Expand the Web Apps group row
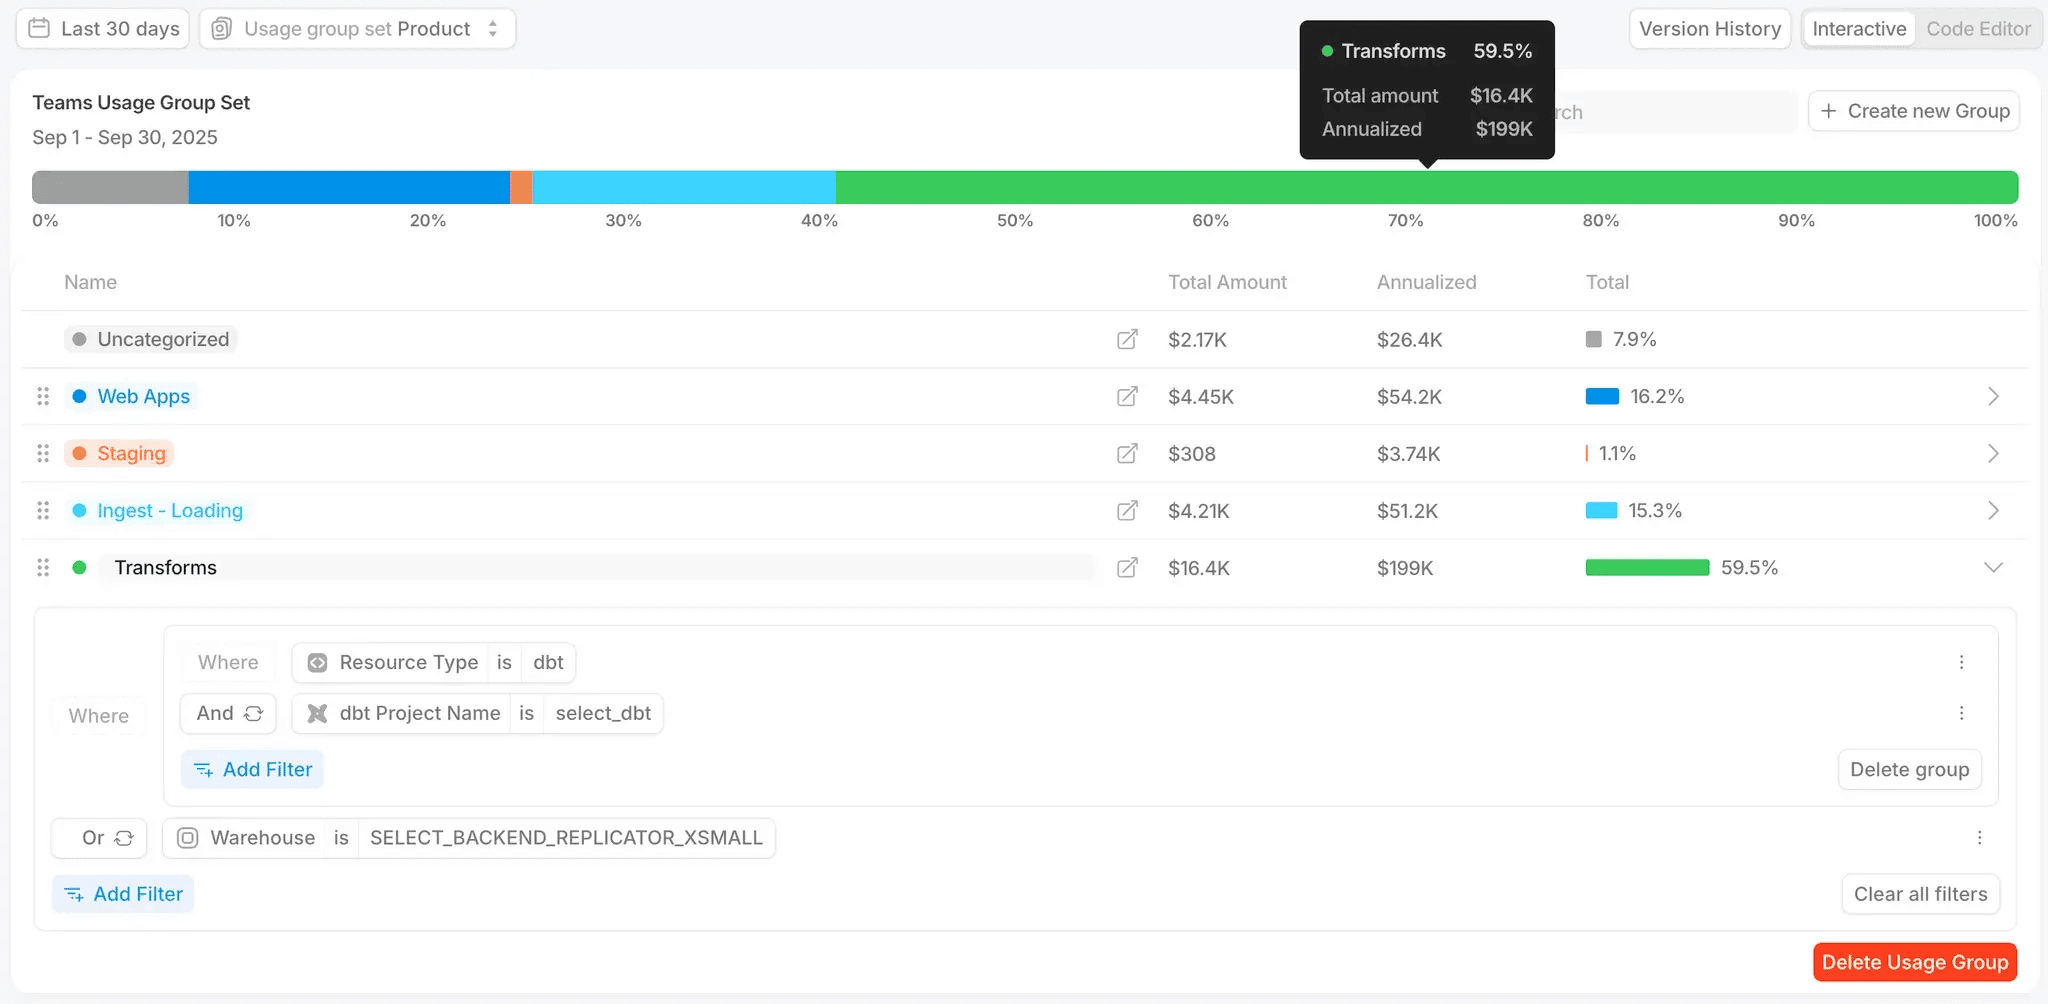Viewport: 2048px width, 1004px height. point(1993,397)
